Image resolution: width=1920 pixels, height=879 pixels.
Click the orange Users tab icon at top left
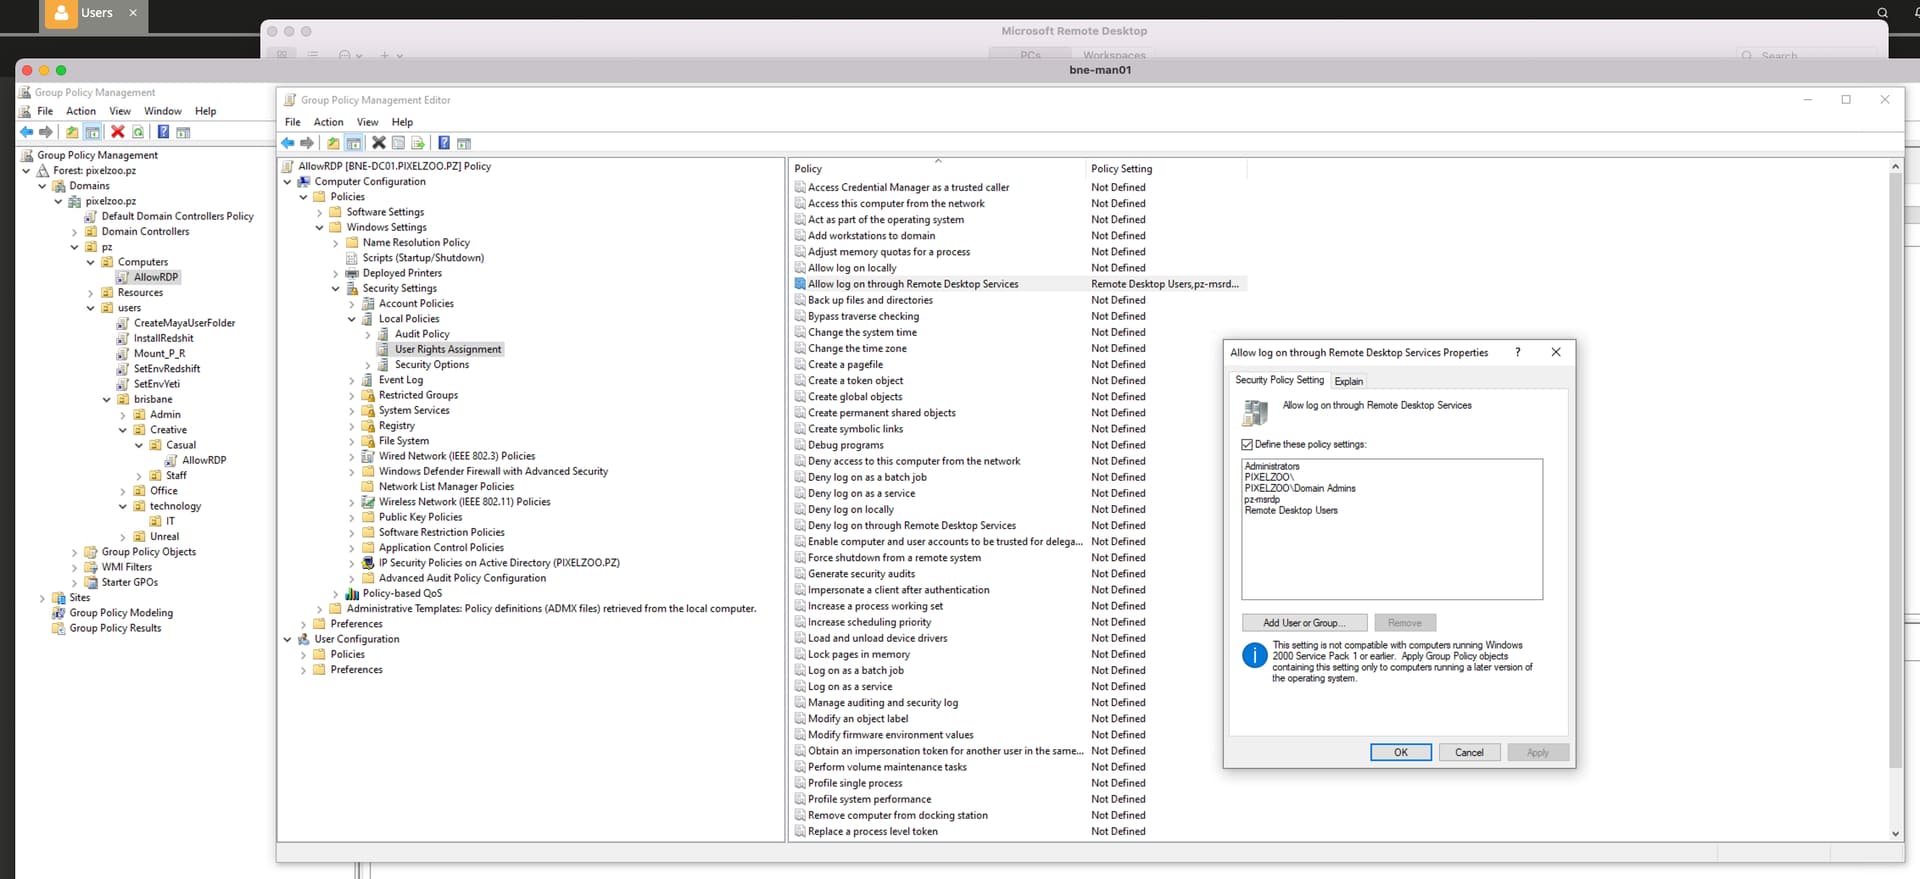61,13
